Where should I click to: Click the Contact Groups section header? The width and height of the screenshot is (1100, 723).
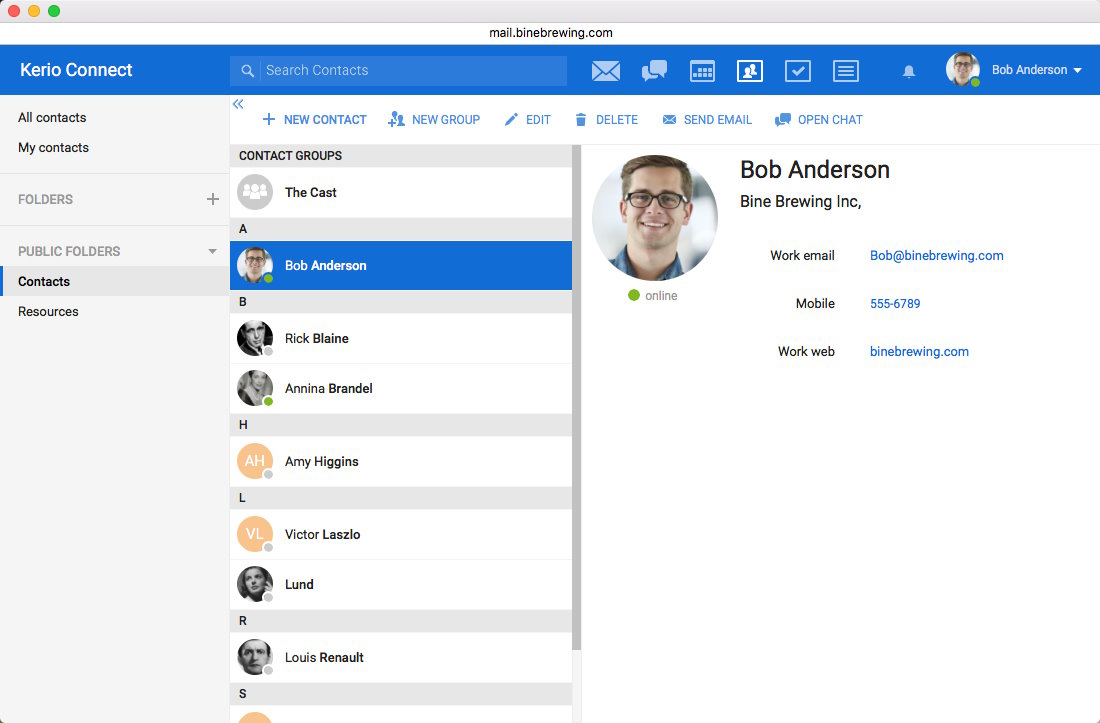coord(401,156)
